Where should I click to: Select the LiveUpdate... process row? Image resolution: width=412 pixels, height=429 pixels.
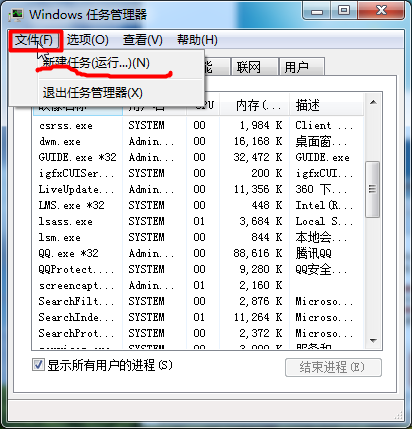click(x=197, y=189)
